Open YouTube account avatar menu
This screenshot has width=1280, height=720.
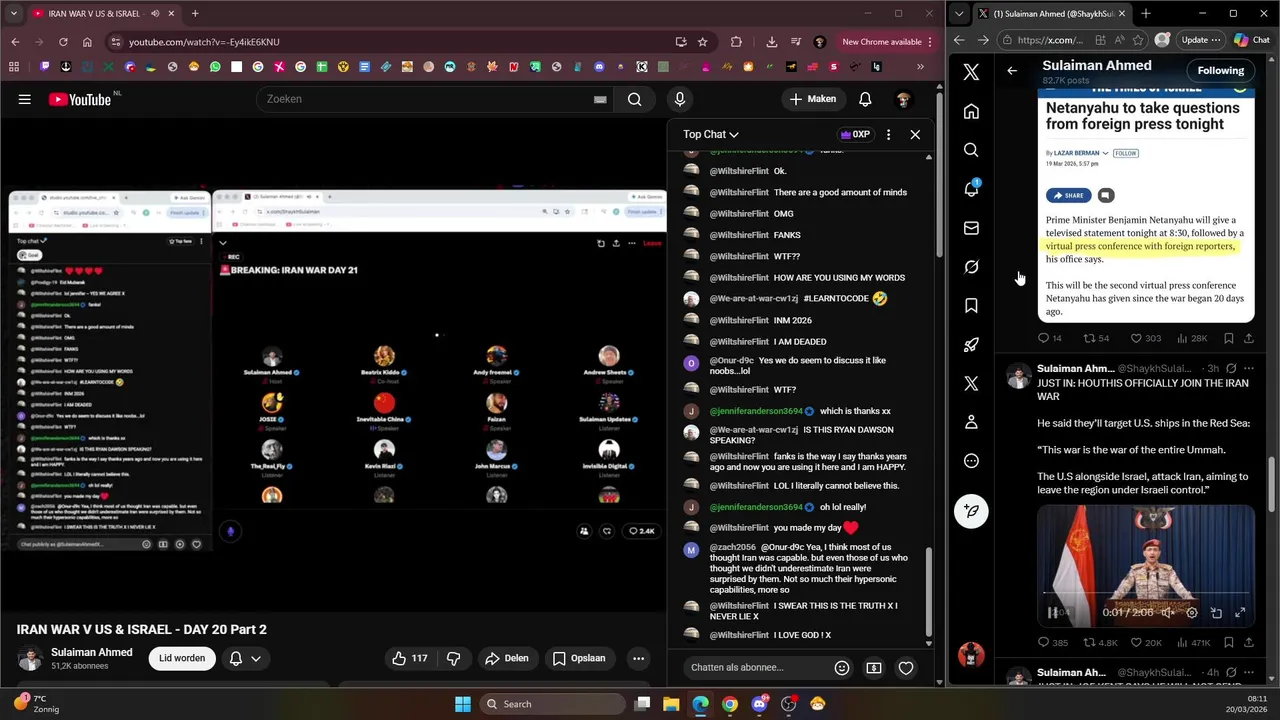tap(903, 99)
